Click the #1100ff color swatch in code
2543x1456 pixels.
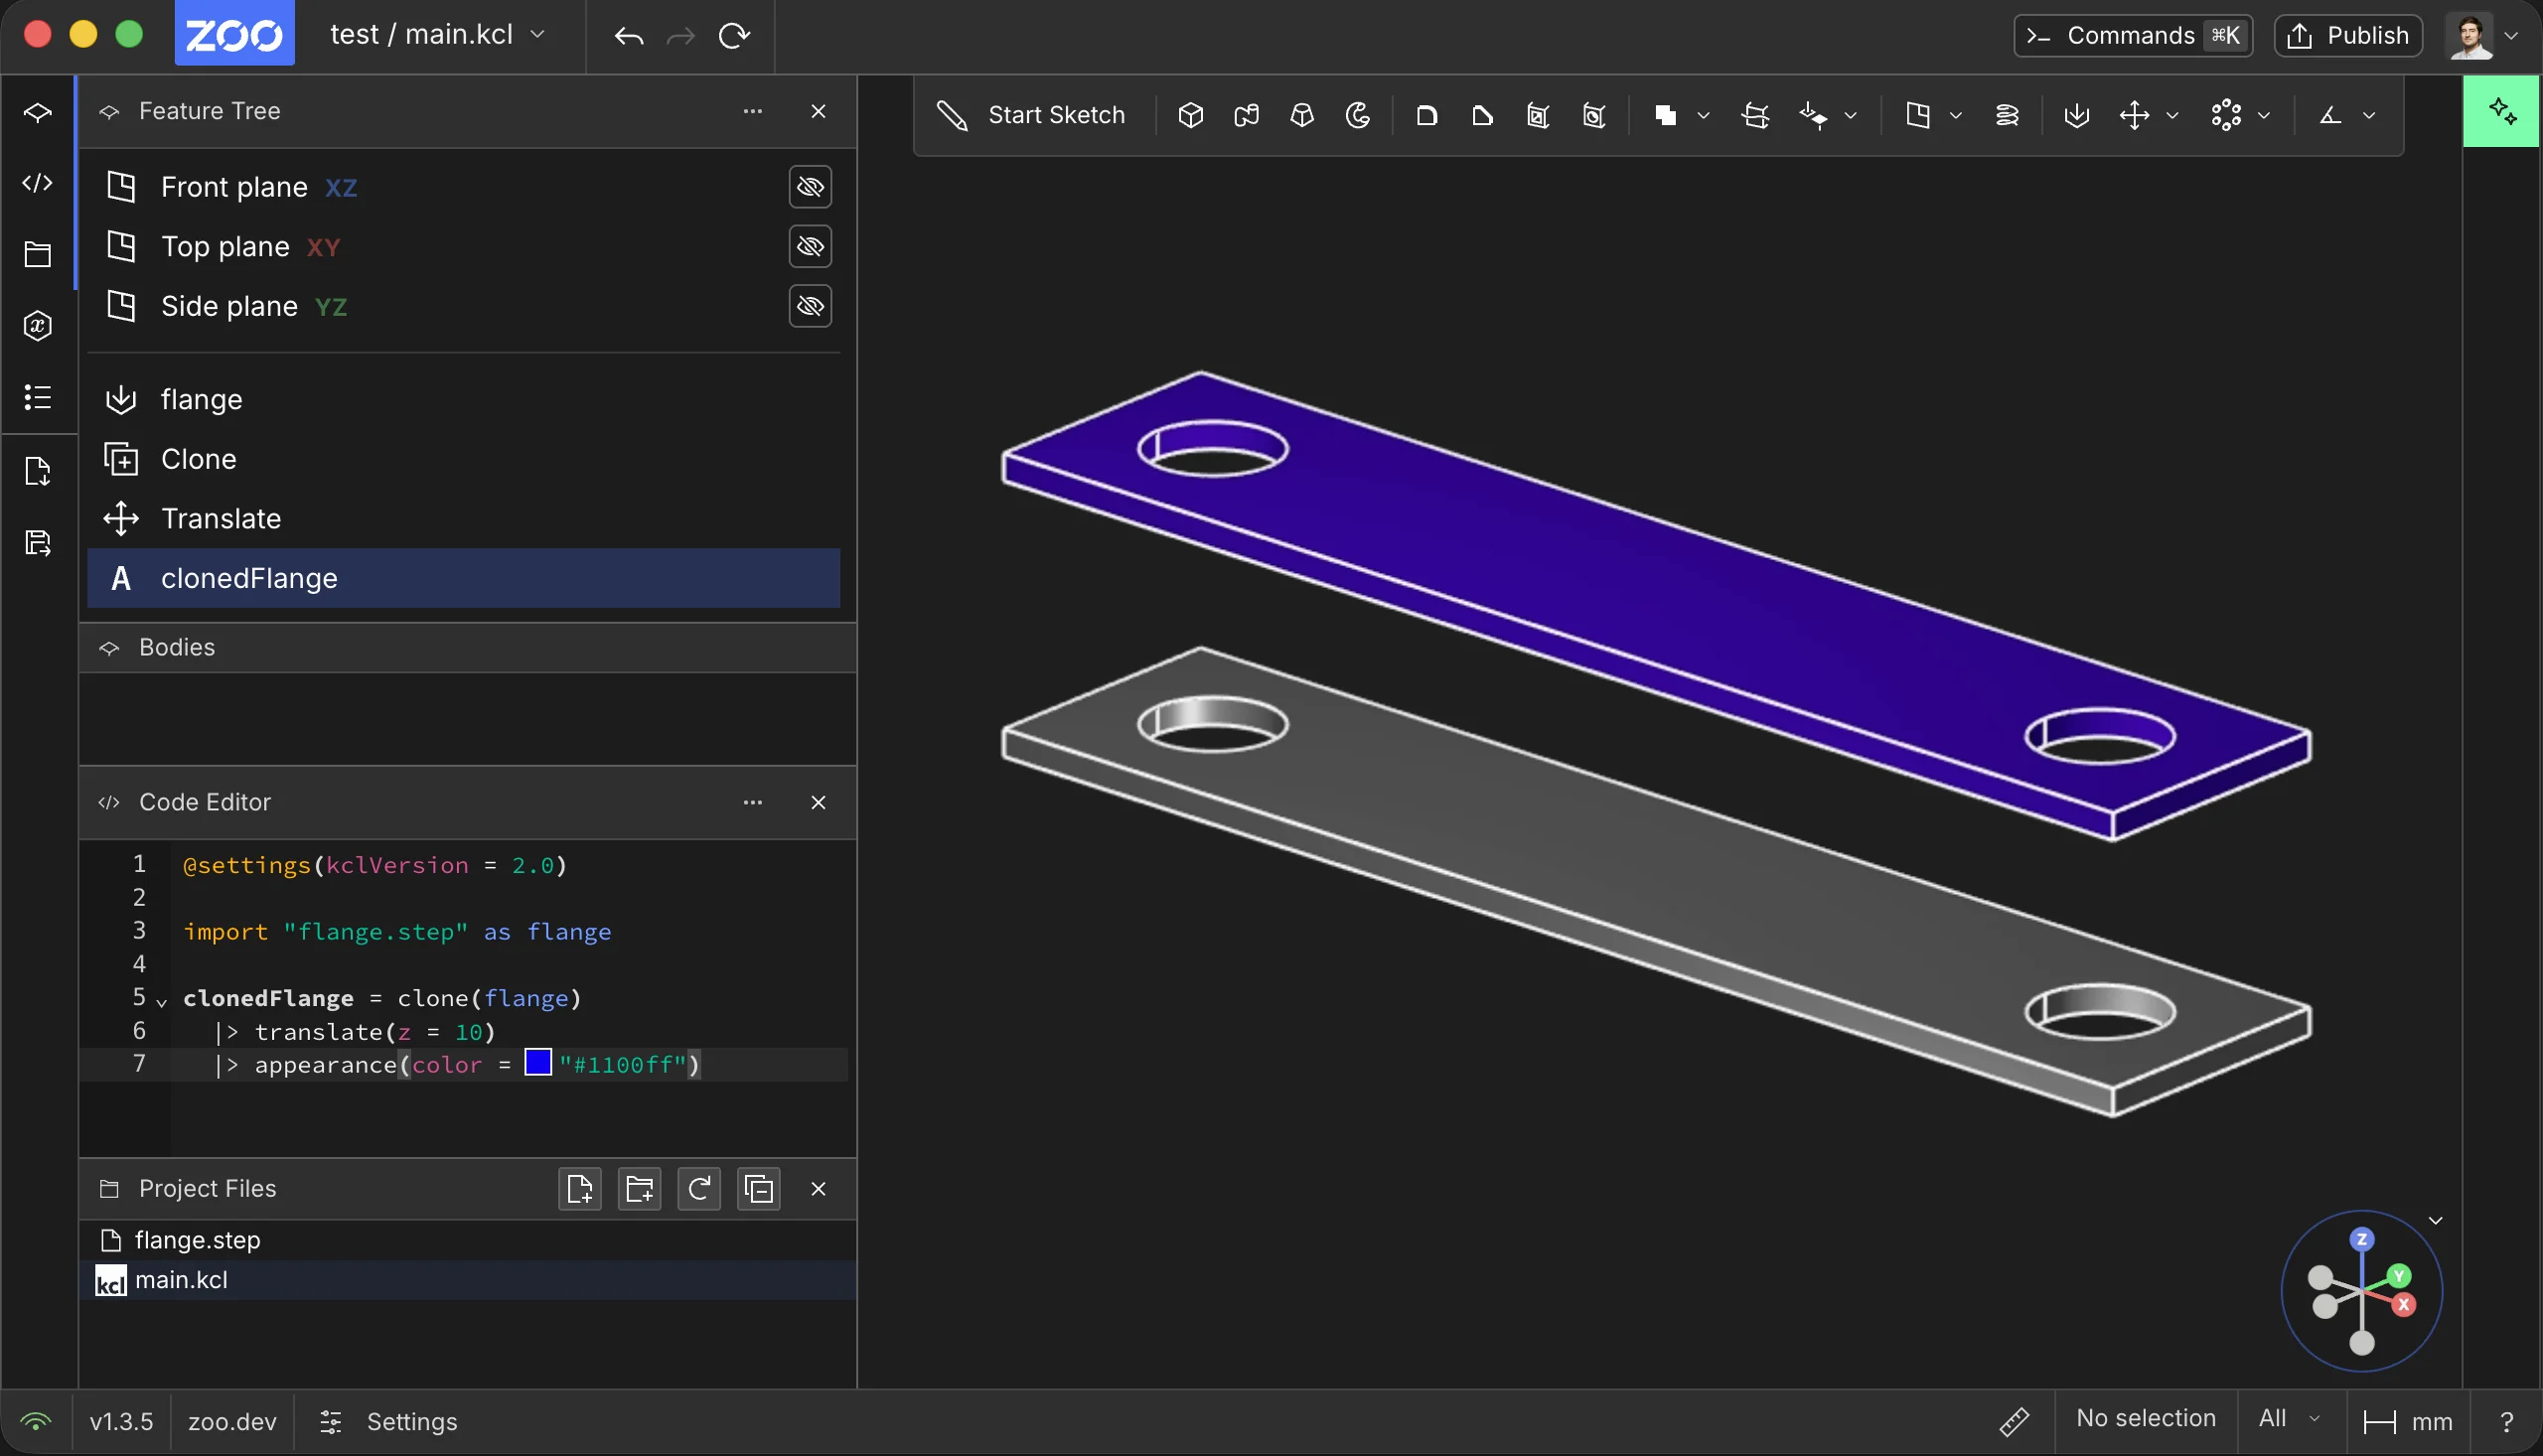coord(538,1063)
